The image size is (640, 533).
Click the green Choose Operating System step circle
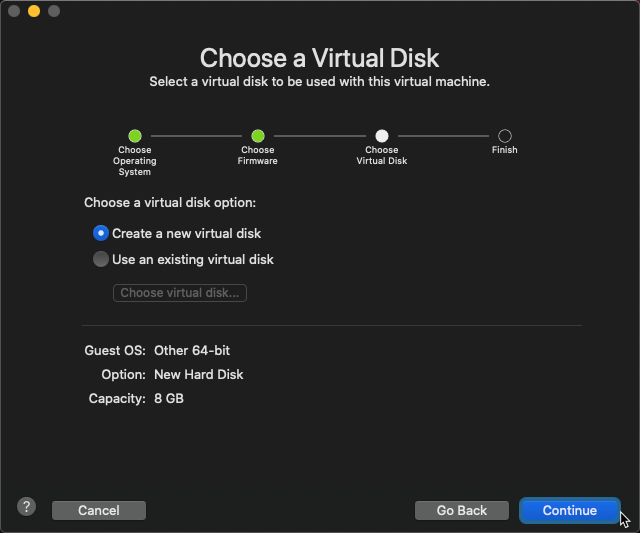[135, 136]
